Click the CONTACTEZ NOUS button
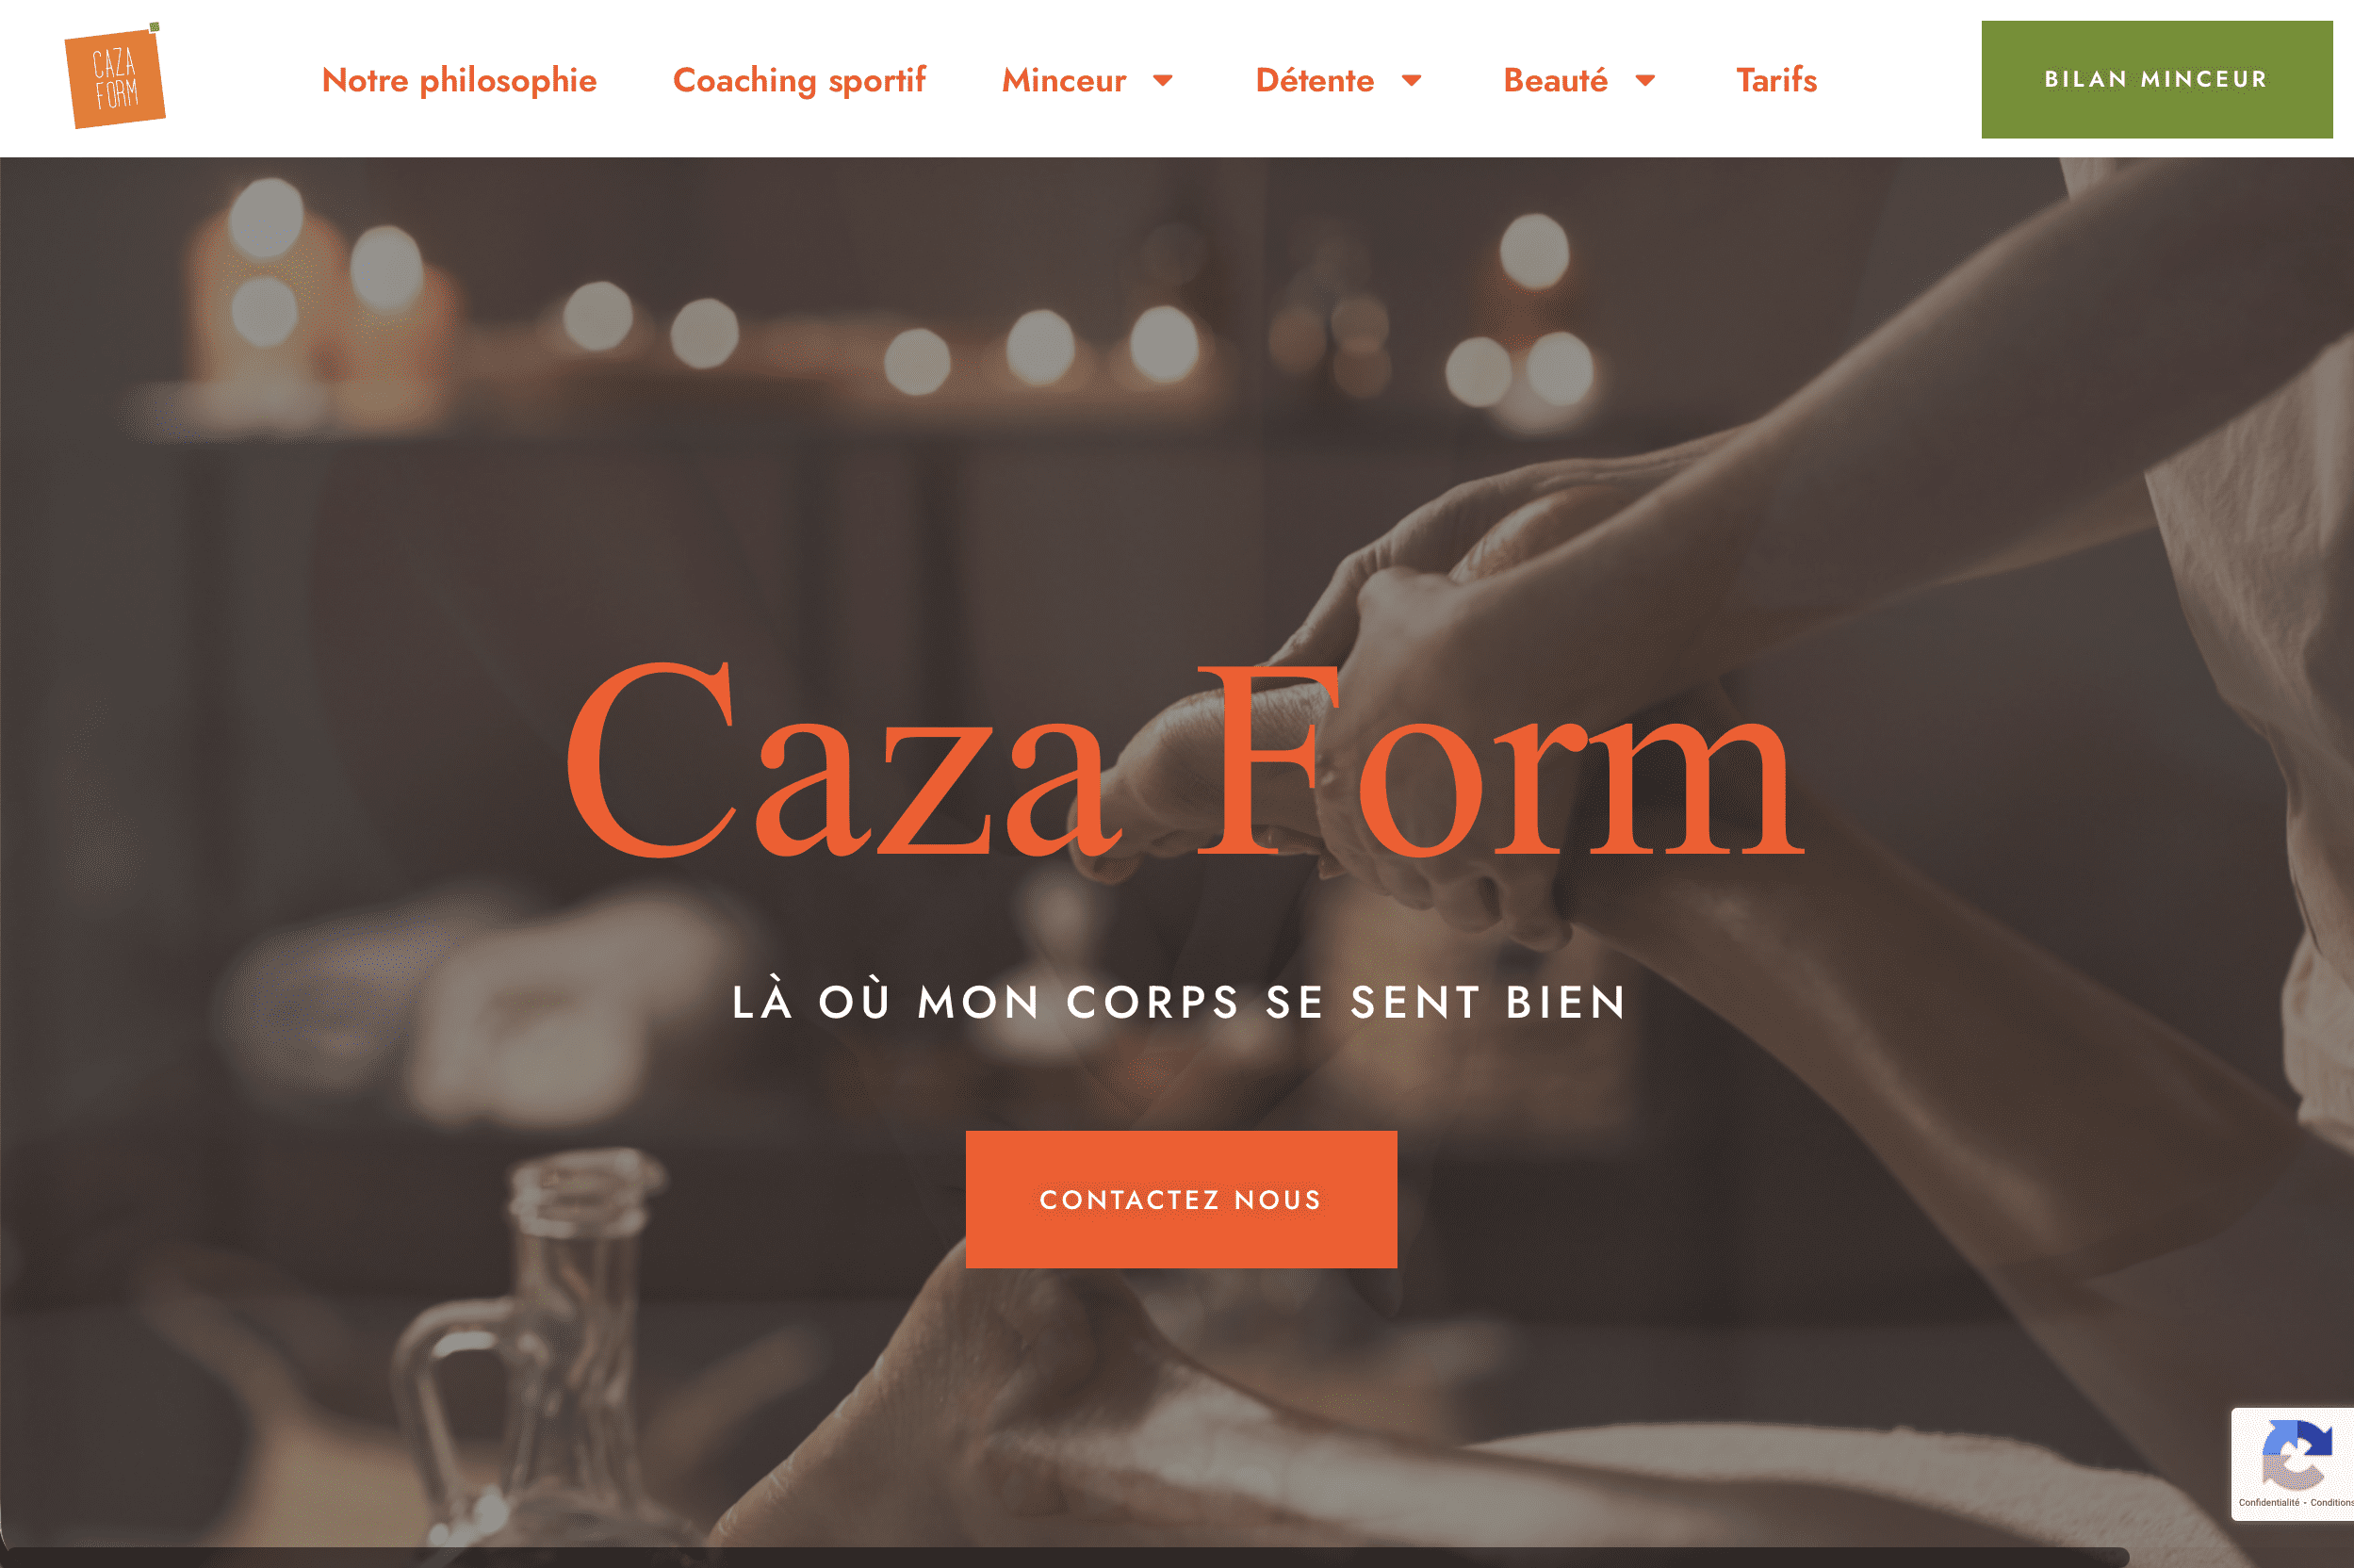This screenshot has height=1568, width=2354. click(x=1181, y=1199)
